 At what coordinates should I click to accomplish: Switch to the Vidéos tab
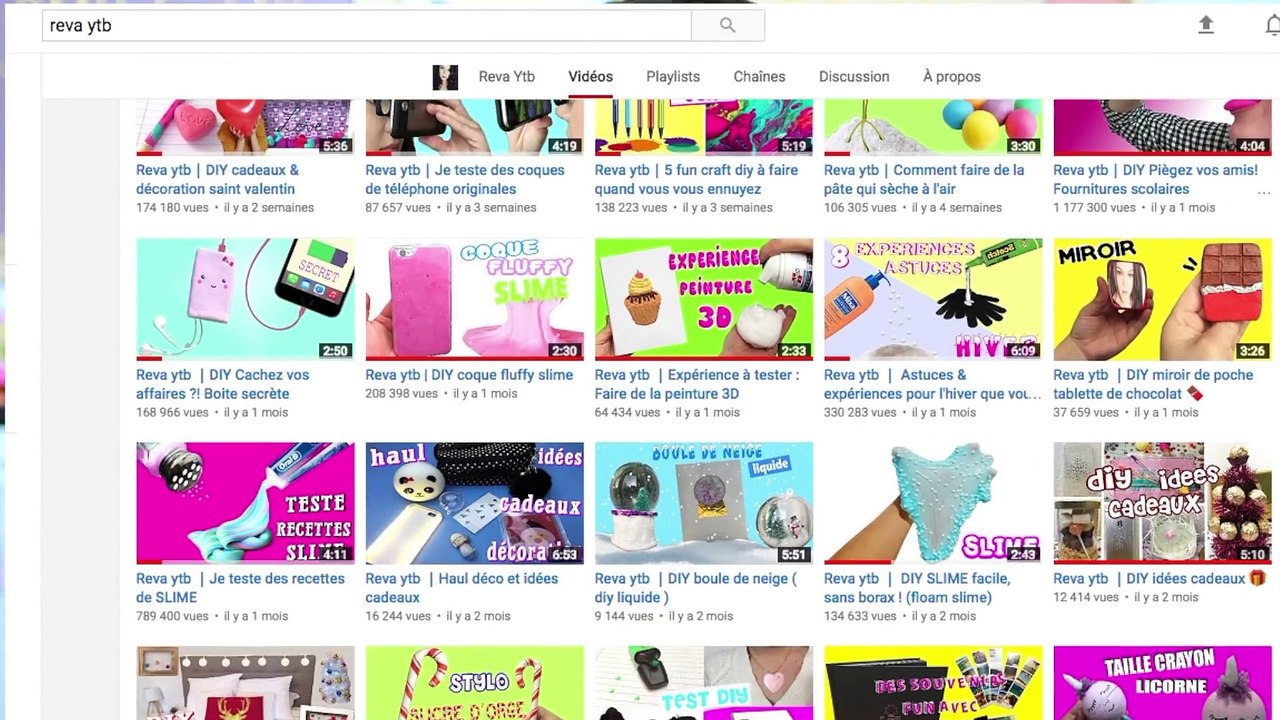[x=590, y=77]
